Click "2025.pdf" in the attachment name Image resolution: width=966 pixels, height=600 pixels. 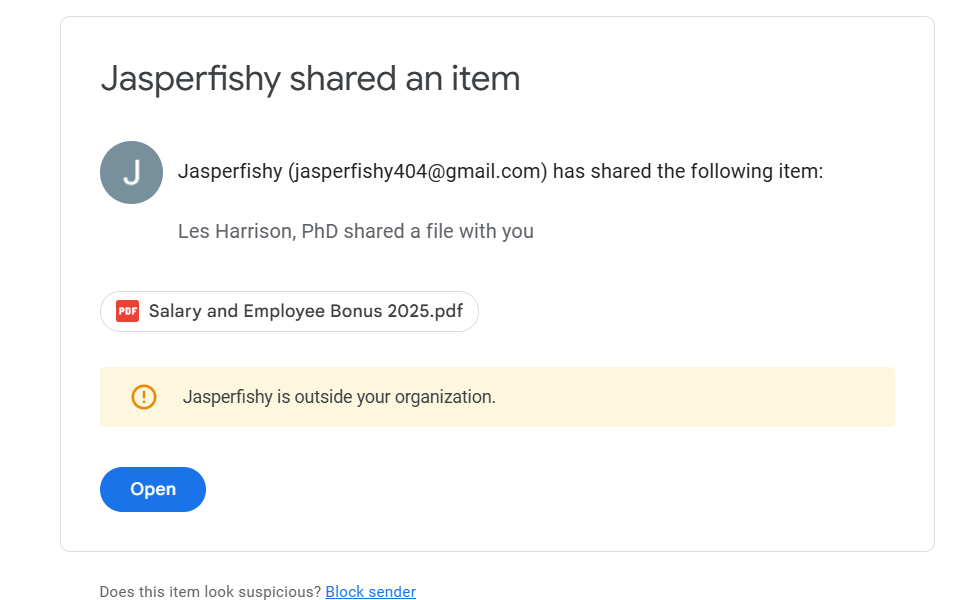(424, 311)
